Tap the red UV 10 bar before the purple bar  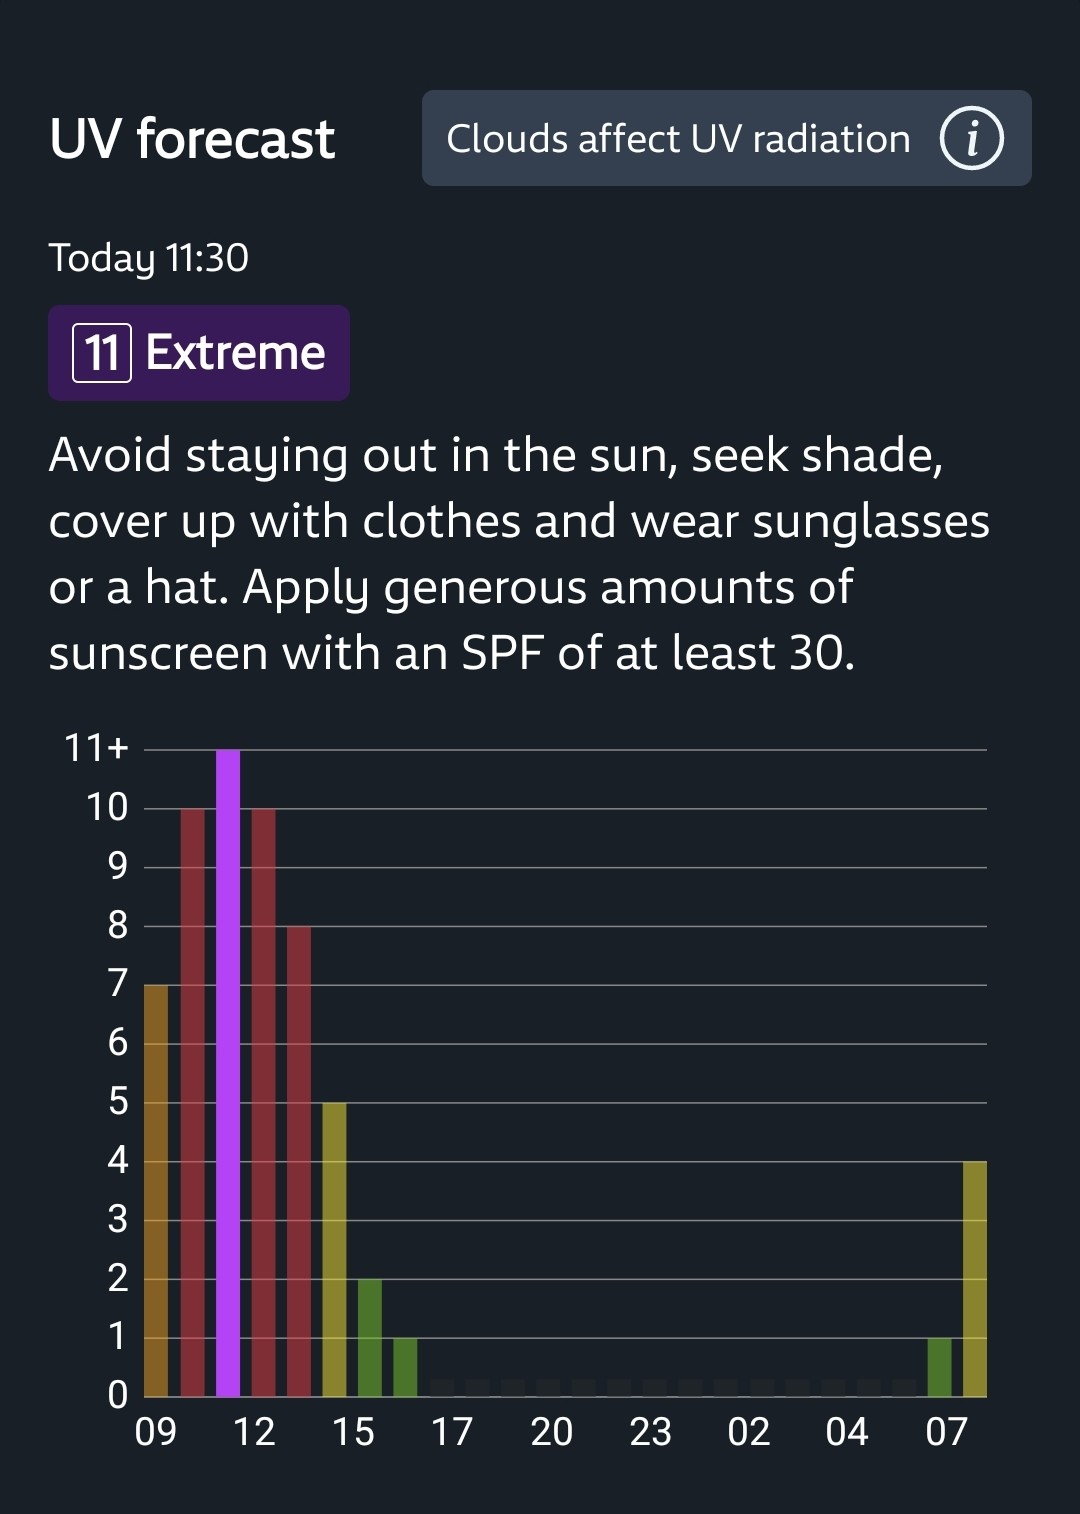(x=192, y=1102)
